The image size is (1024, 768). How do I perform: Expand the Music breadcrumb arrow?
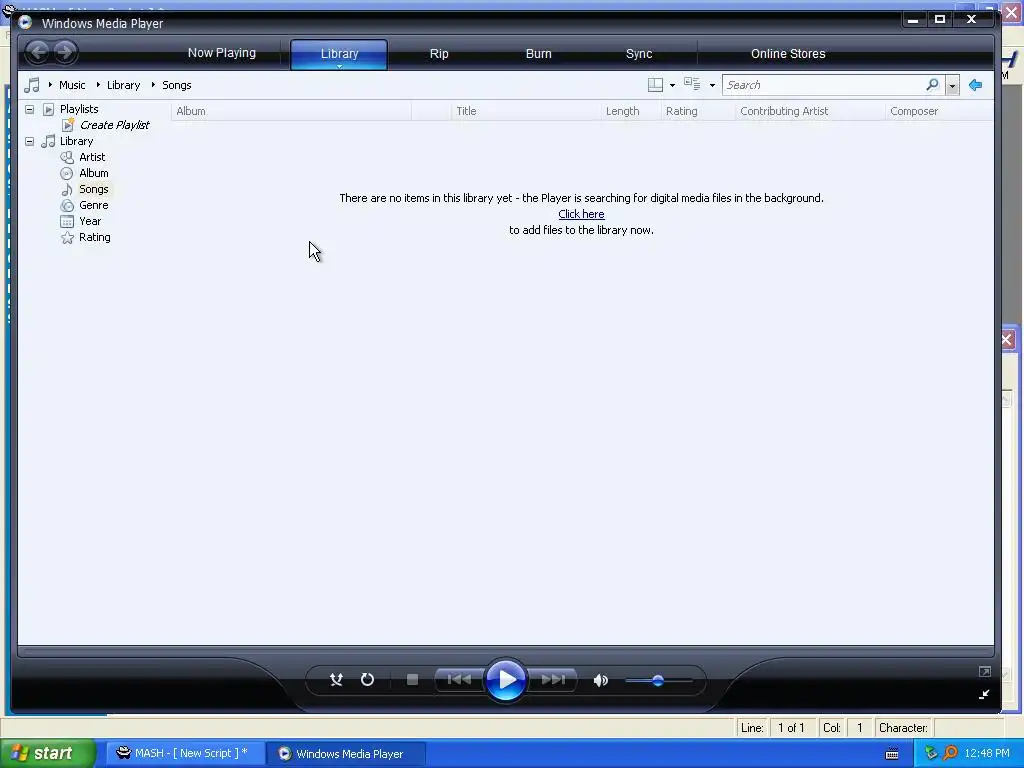(50, 85)
